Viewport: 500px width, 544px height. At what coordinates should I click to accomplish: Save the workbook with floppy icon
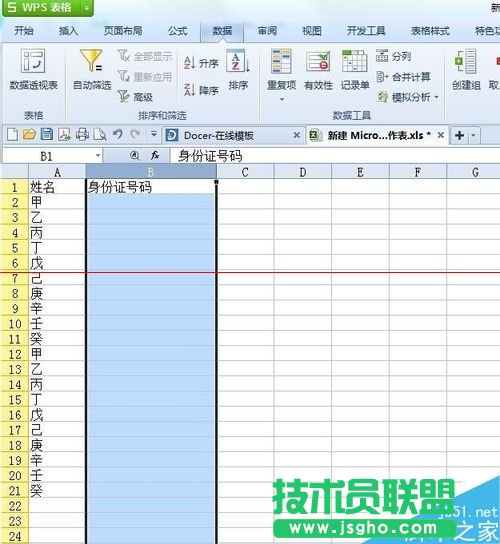point(47,134)
